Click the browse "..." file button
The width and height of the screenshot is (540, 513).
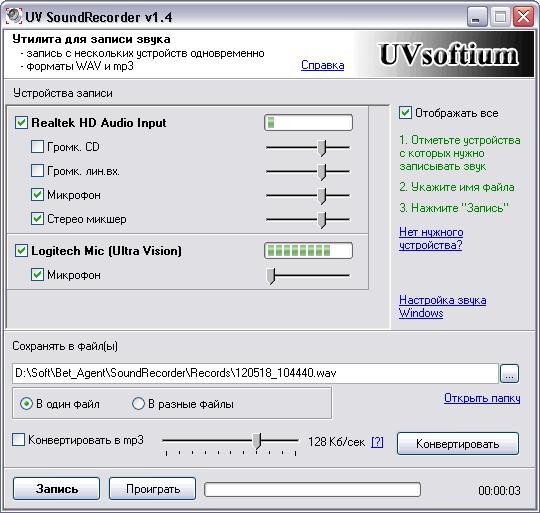(509, 373)
